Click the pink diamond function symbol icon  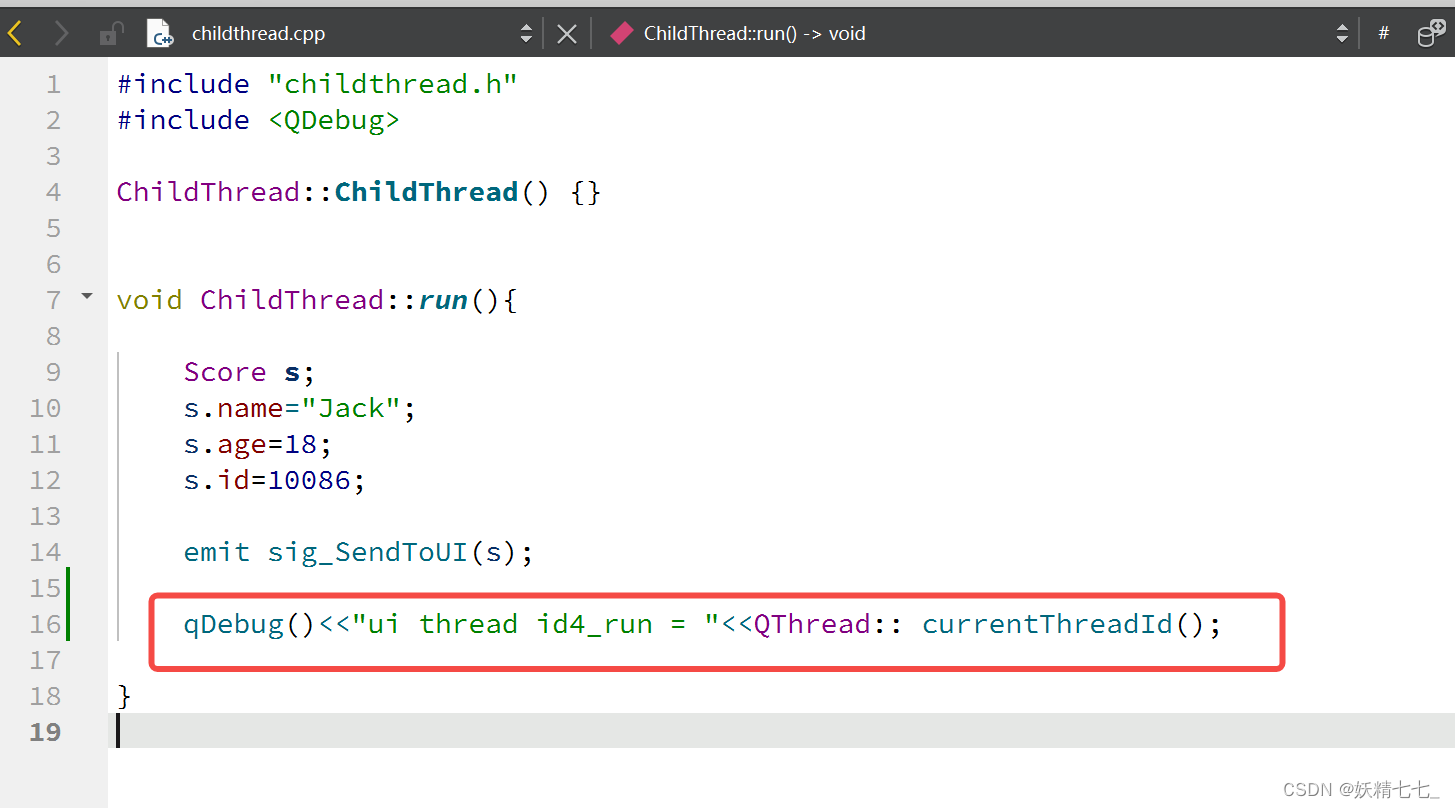[622, 33]
